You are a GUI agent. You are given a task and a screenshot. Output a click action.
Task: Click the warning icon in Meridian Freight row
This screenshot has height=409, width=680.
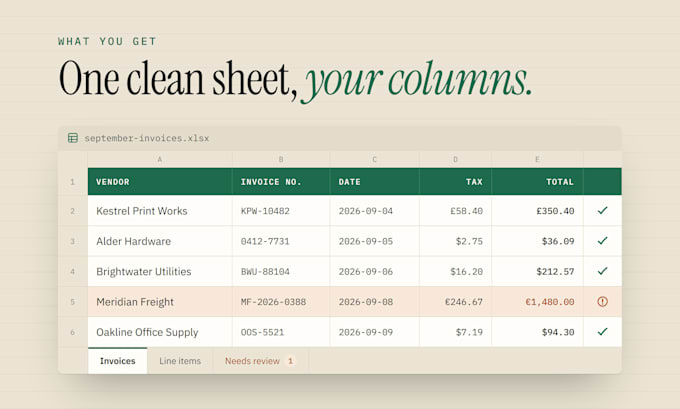[602, 301]
